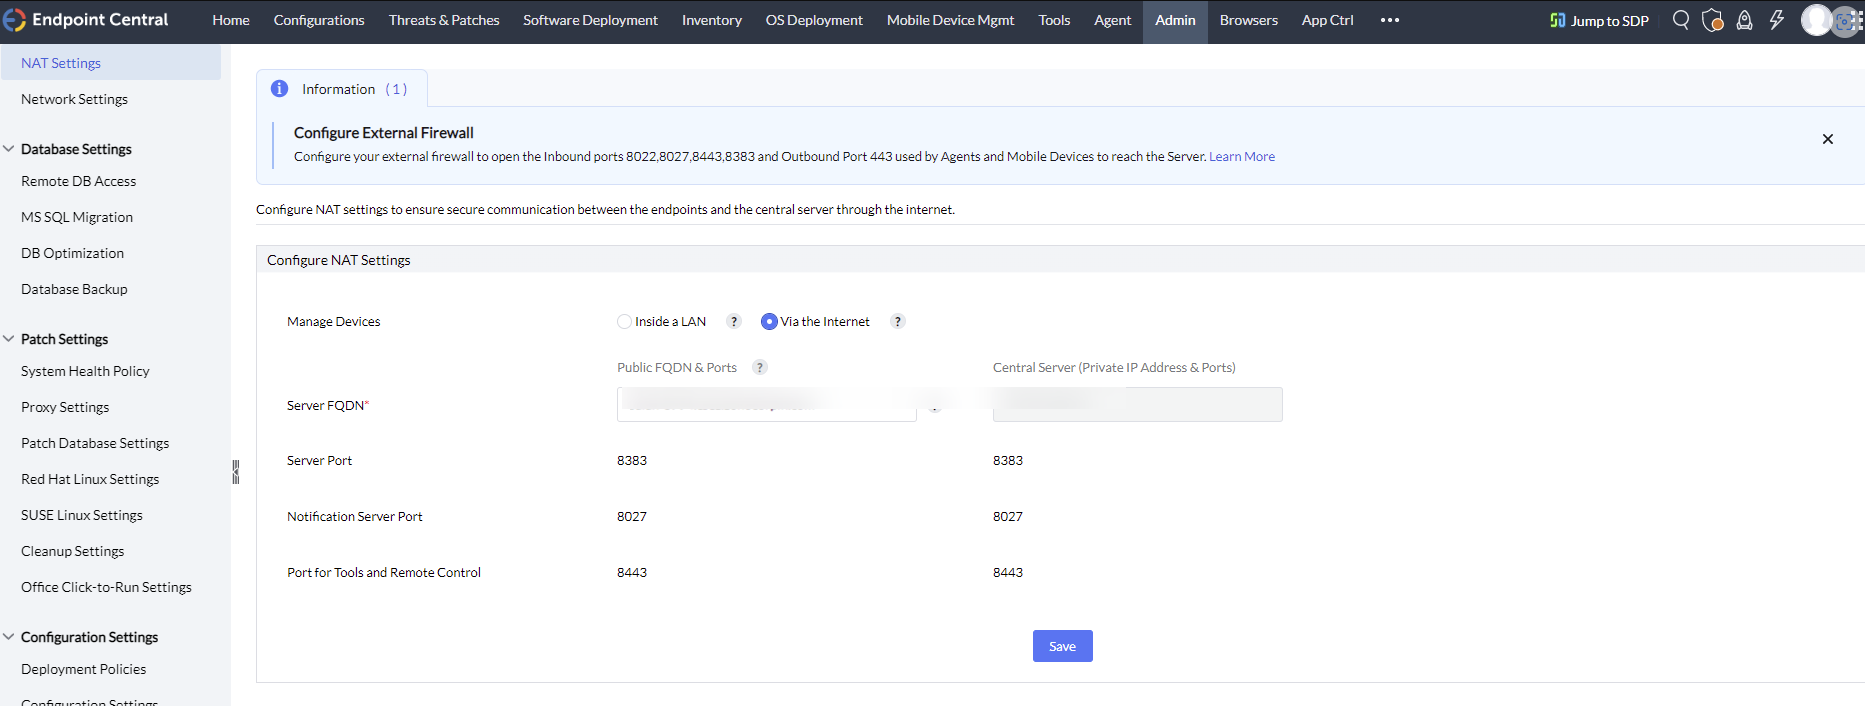Click the Public Server FQDN input field
Image resolution: width=1865 pixels, height=706 pixels.
tap(767, 405)
